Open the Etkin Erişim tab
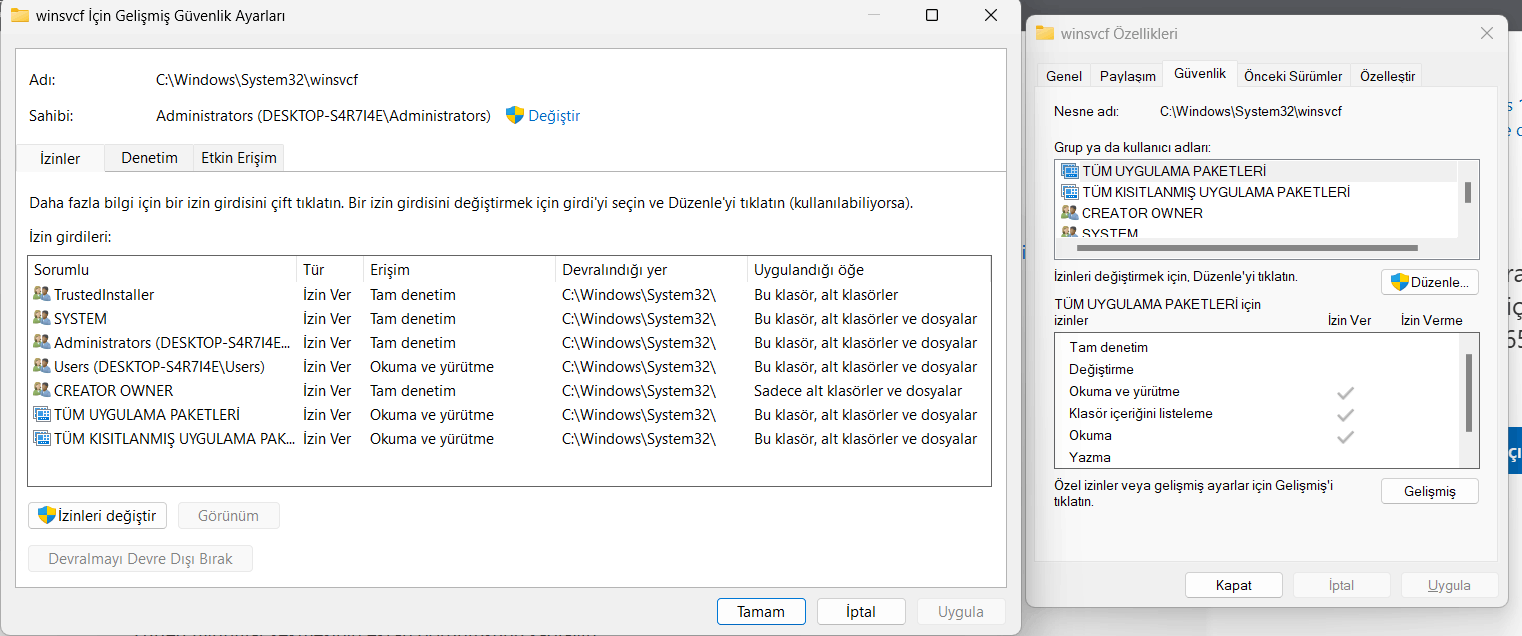 tap(239, 158)
